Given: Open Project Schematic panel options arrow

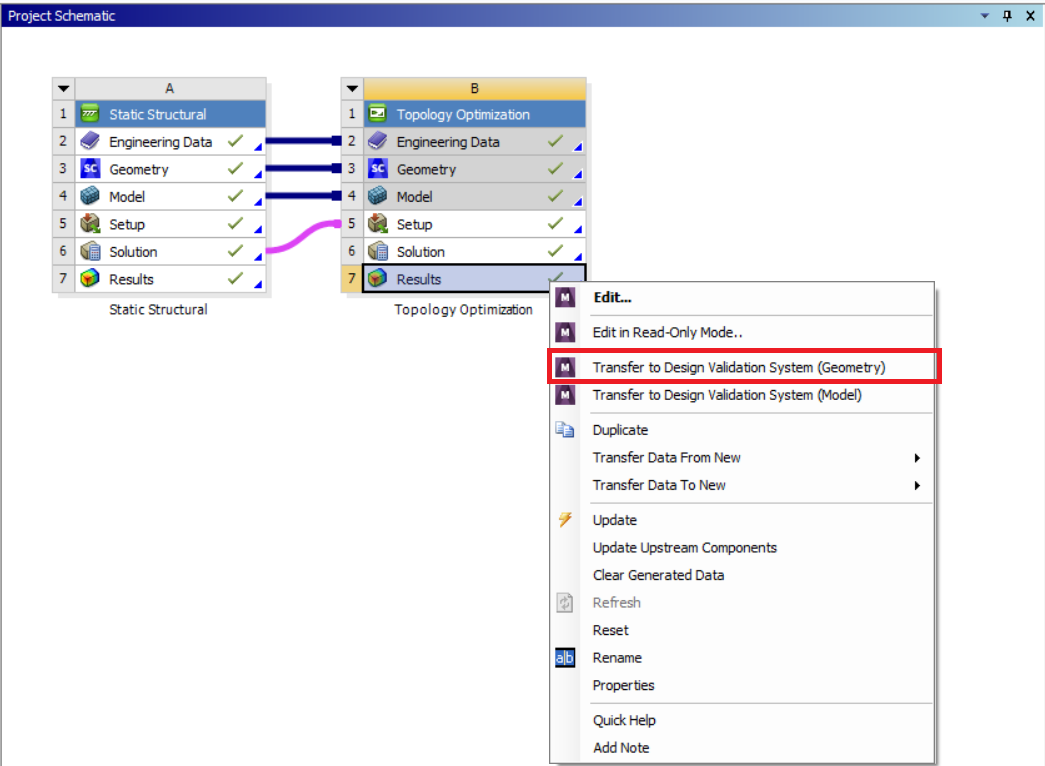Looking at the screenshot, I should [x=984, y=15].
